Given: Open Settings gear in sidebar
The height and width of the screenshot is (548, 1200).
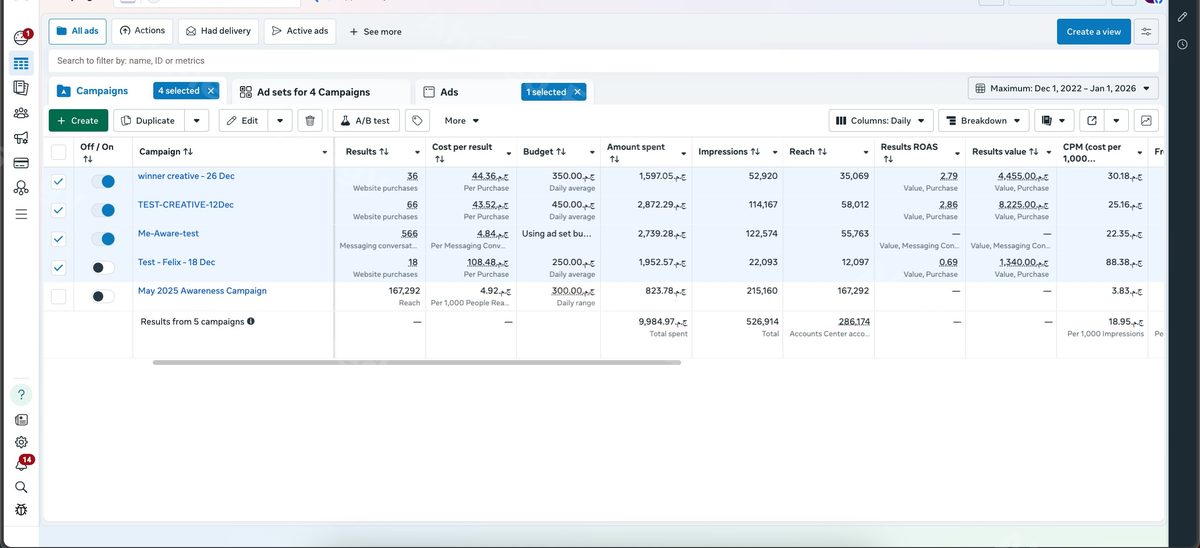Looking at the screenshot, I should 21,442.
